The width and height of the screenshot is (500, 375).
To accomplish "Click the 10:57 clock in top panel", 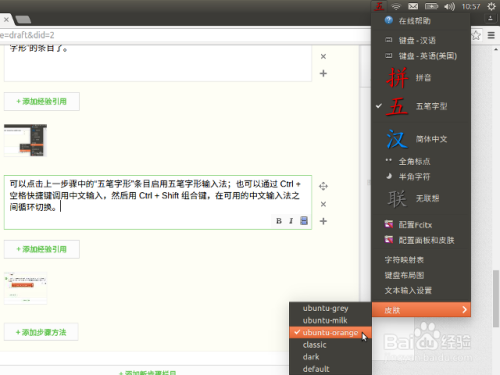I will coord(471,7).
